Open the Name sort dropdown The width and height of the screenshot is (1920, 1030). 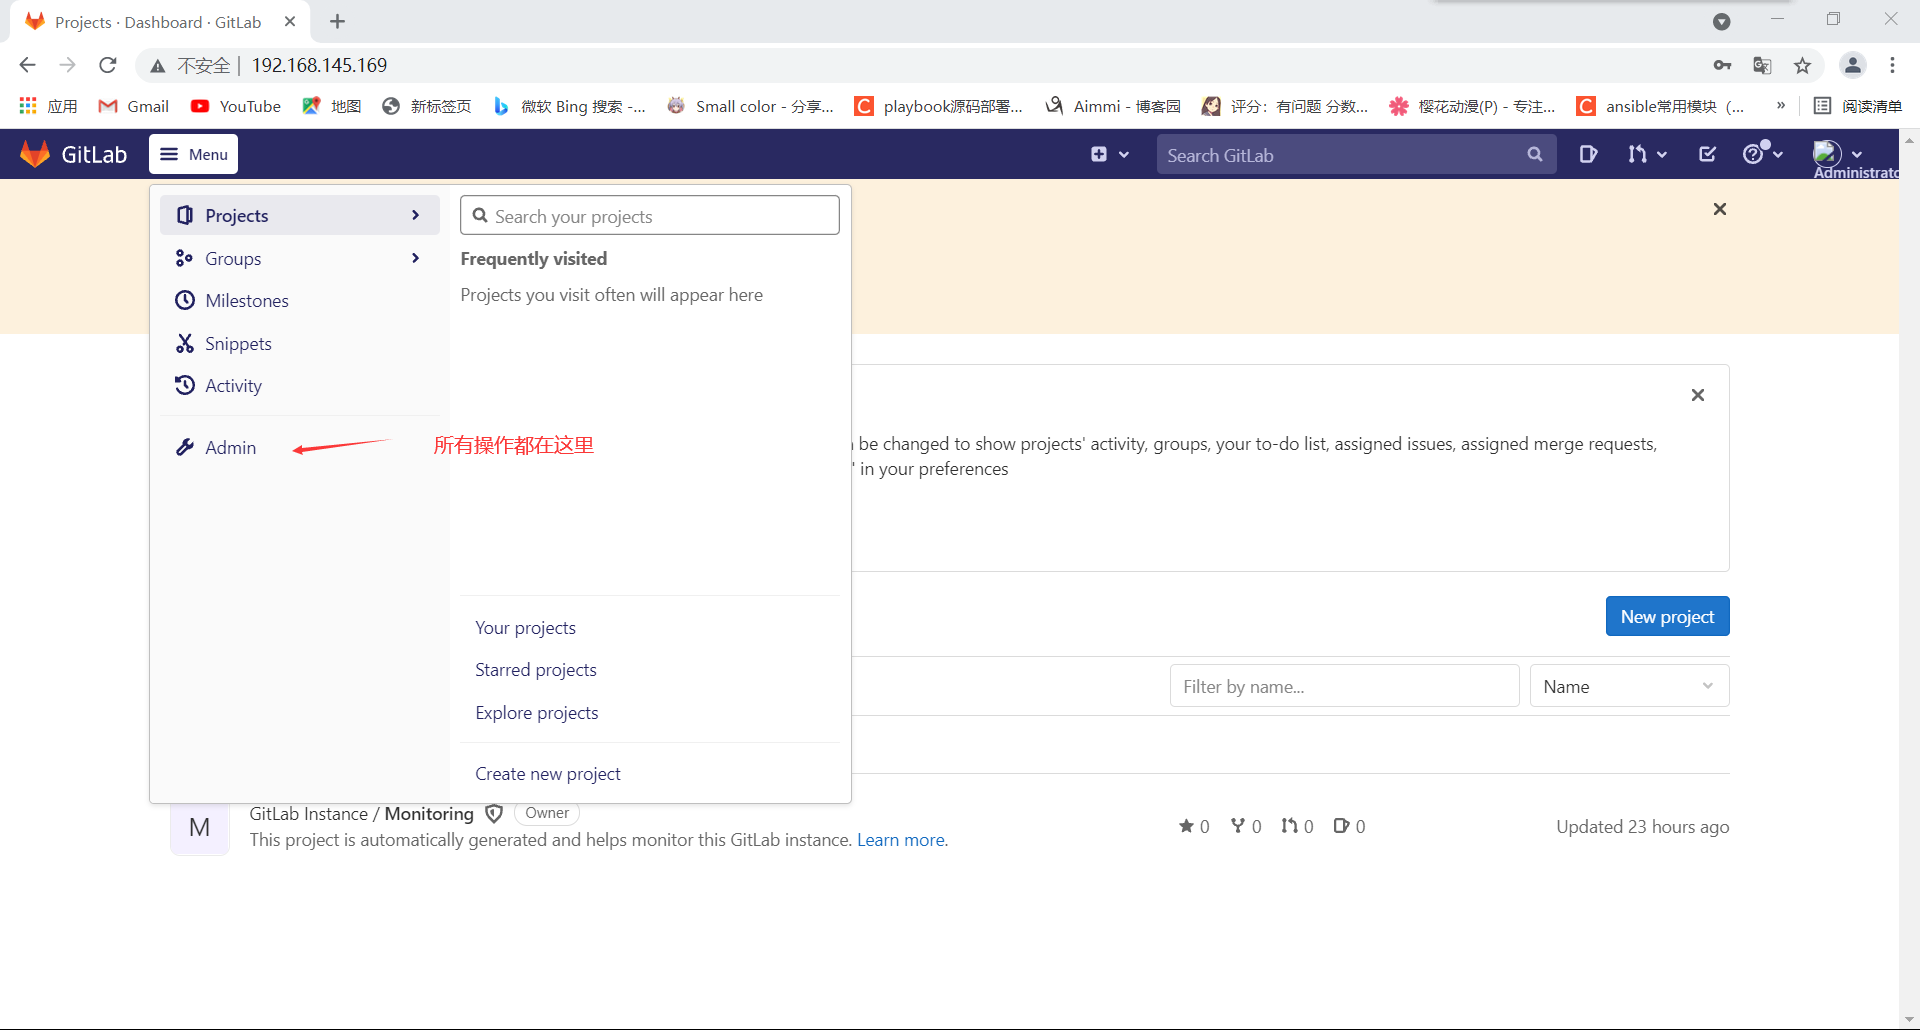click(x=1629, y=686)
